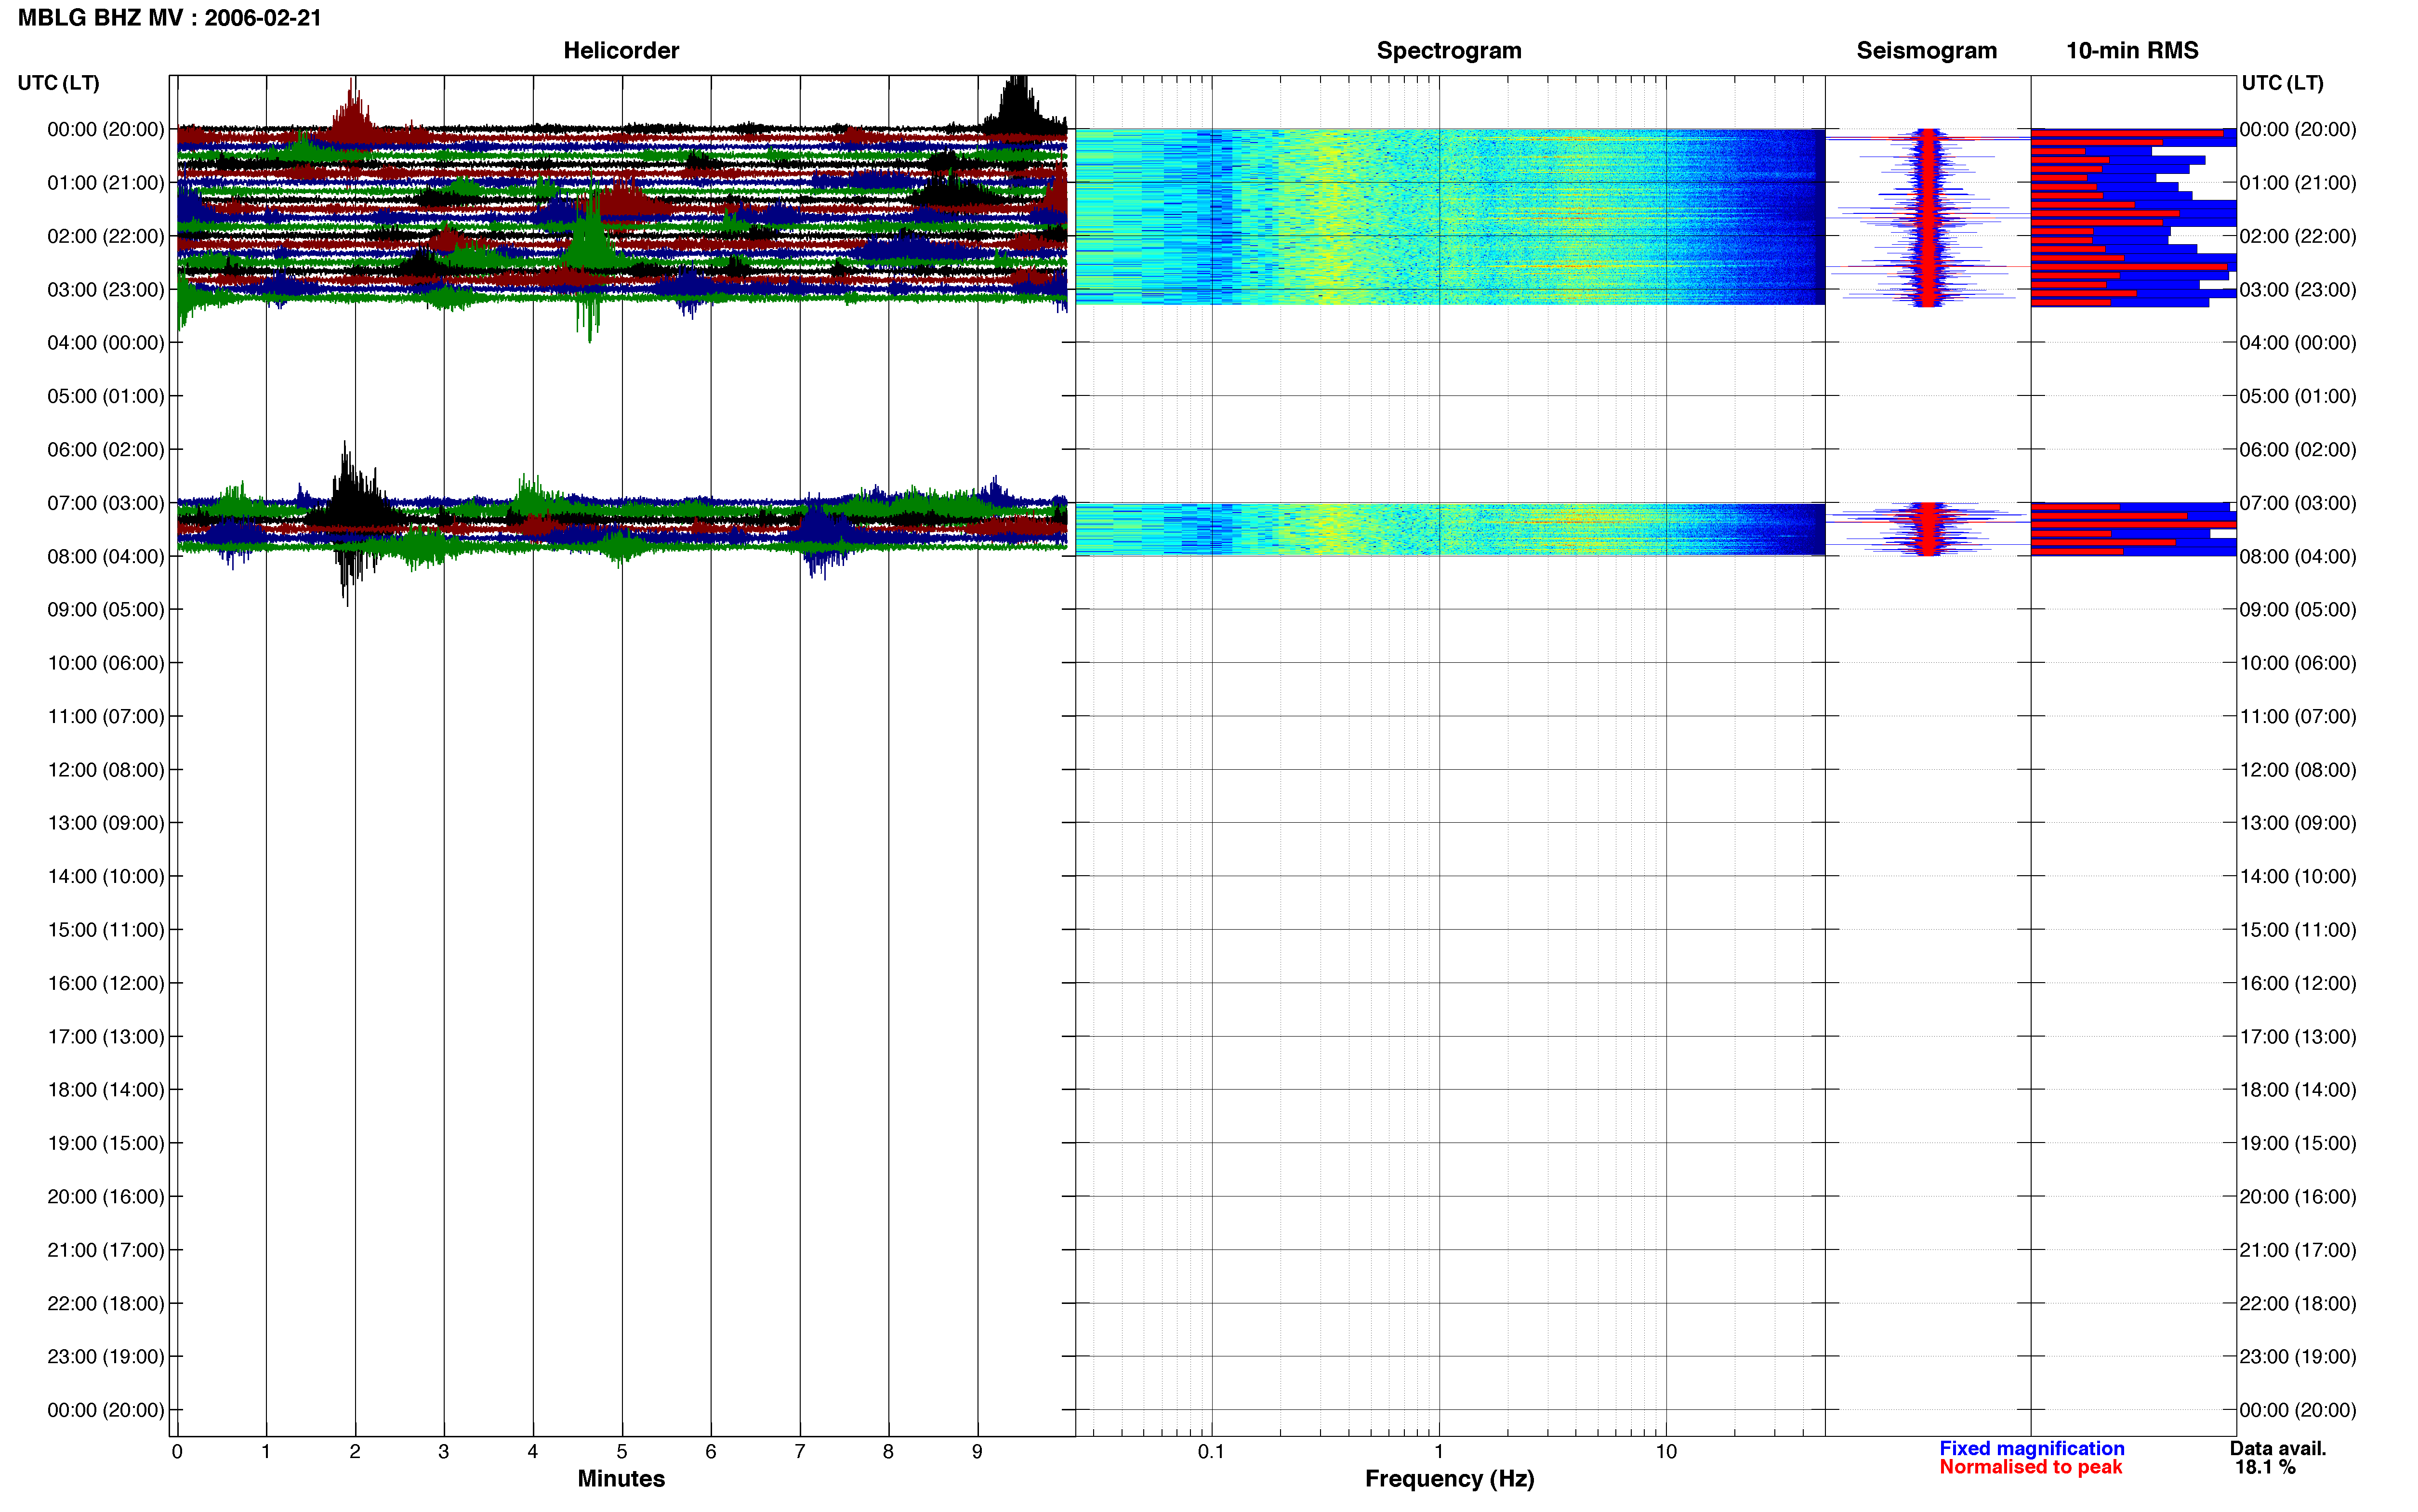Click the '18.1 %' data availability value

click(2265, 1467)
